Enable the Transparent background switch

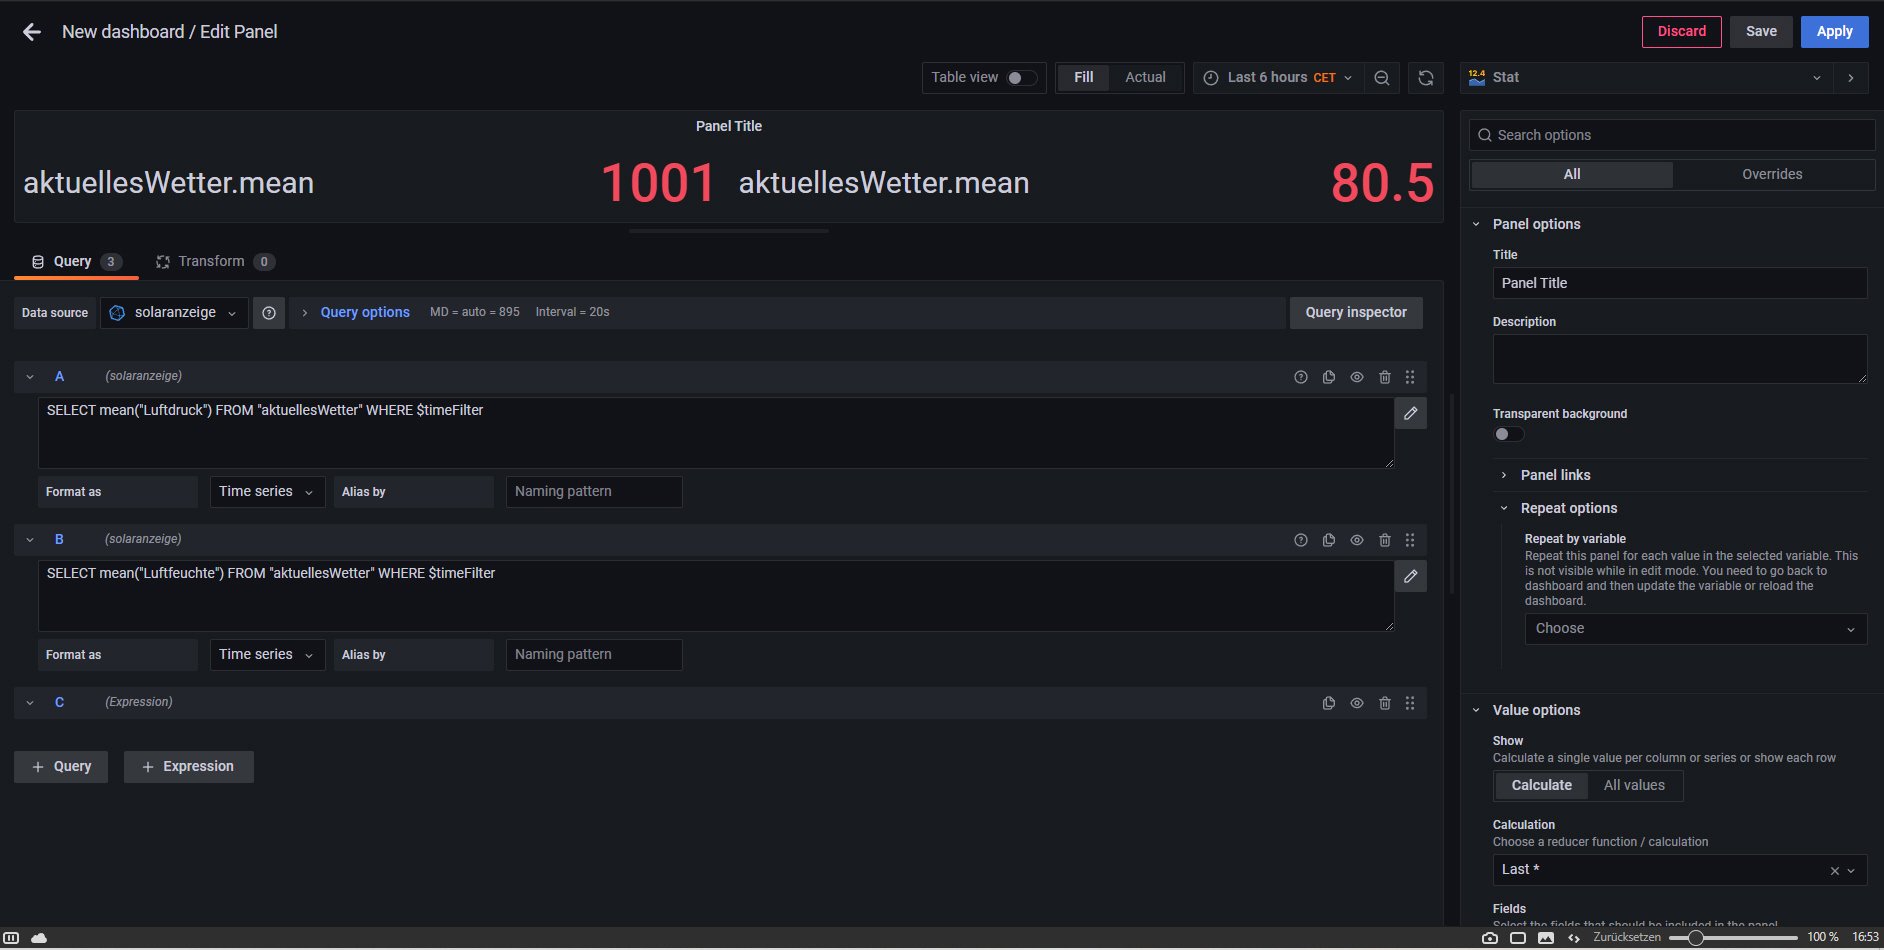point(1508,434)
